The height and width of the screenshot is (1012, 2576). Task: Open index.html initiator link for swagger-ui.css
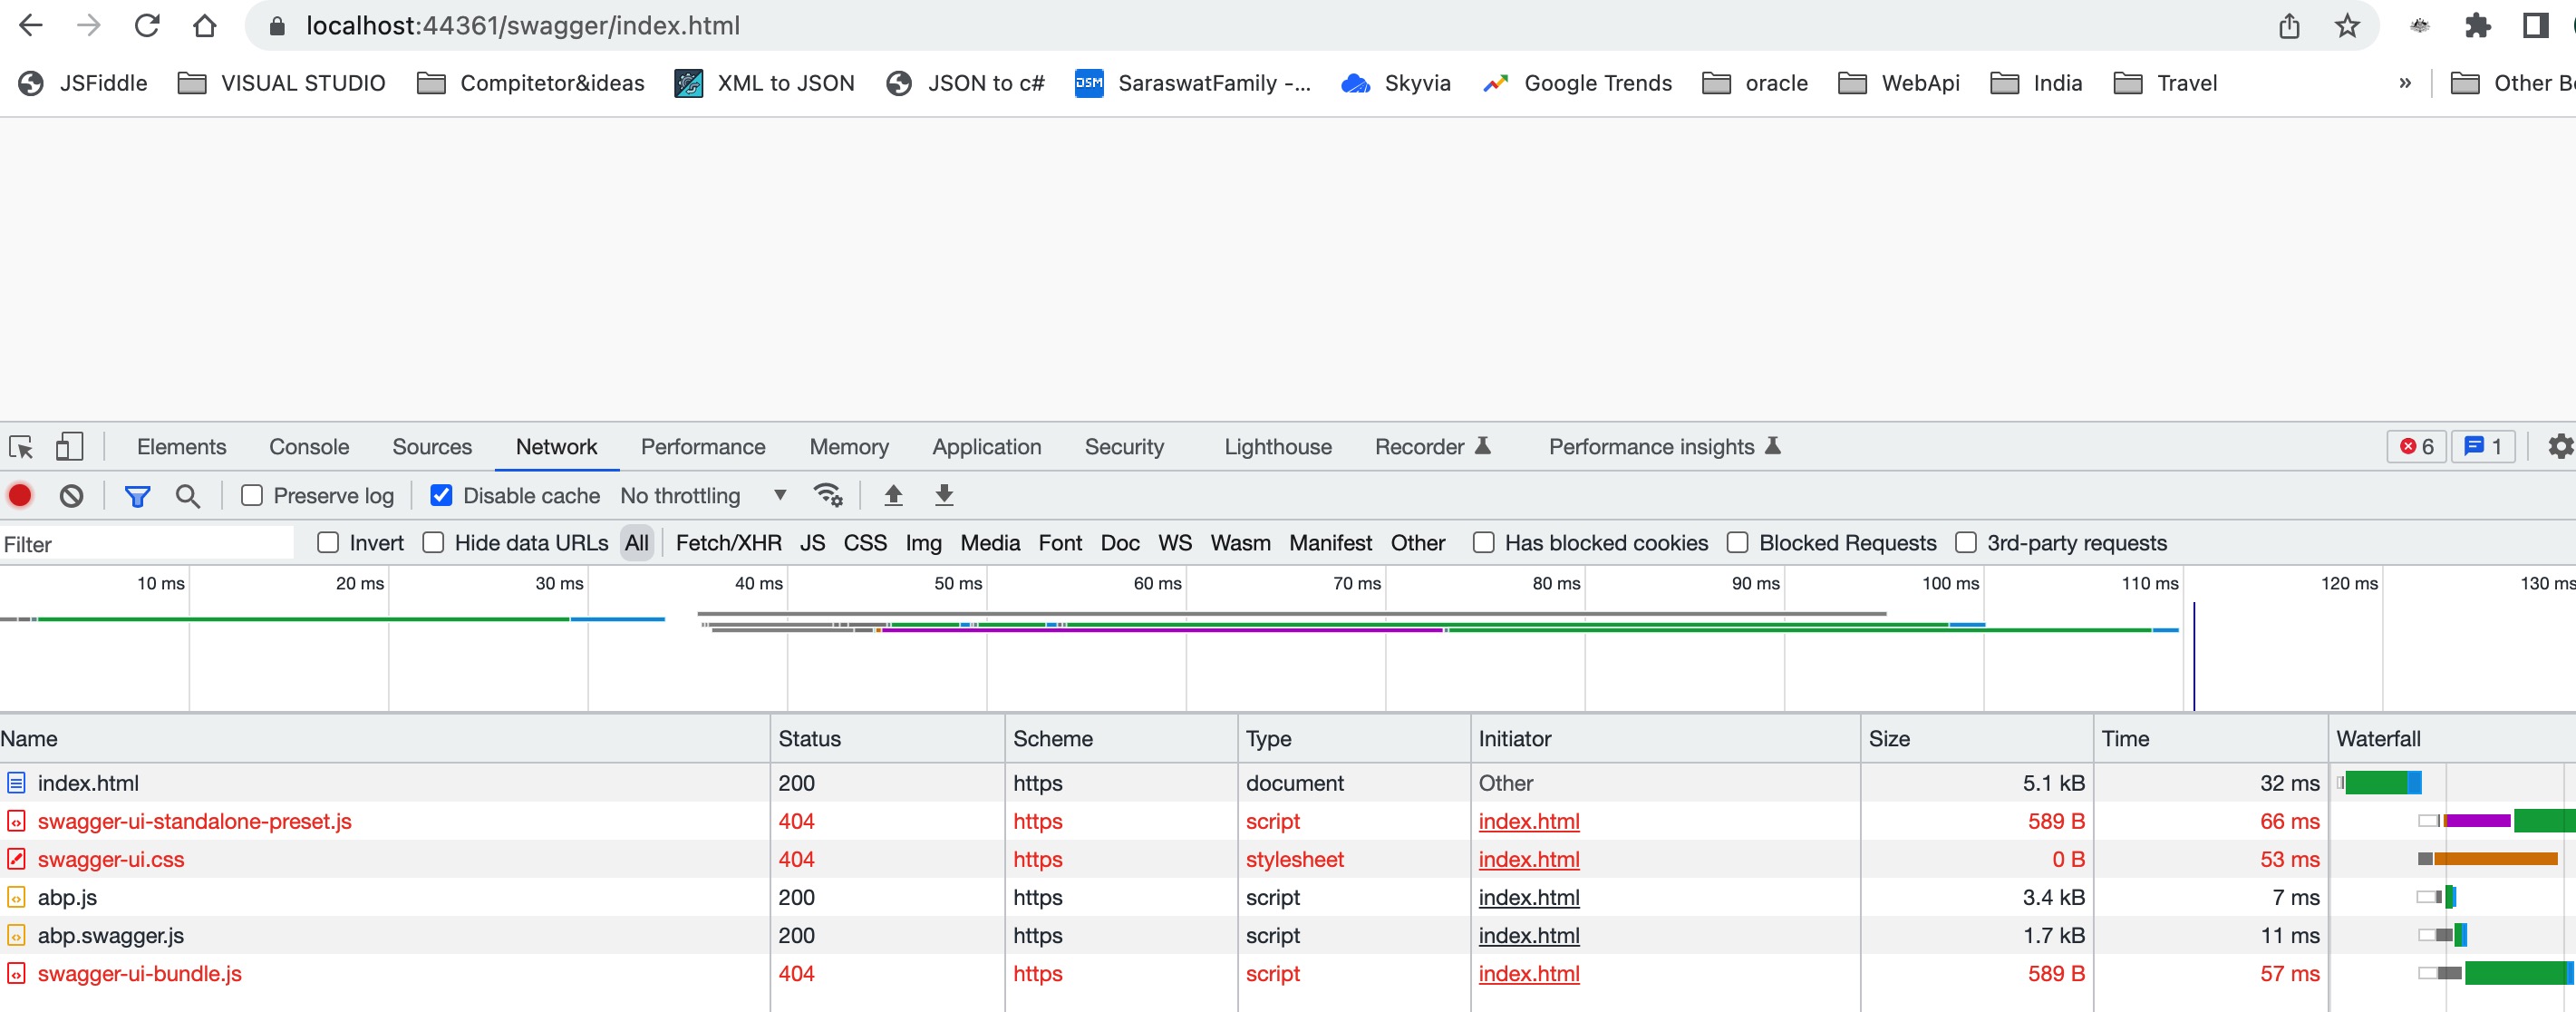[1528, 859]
